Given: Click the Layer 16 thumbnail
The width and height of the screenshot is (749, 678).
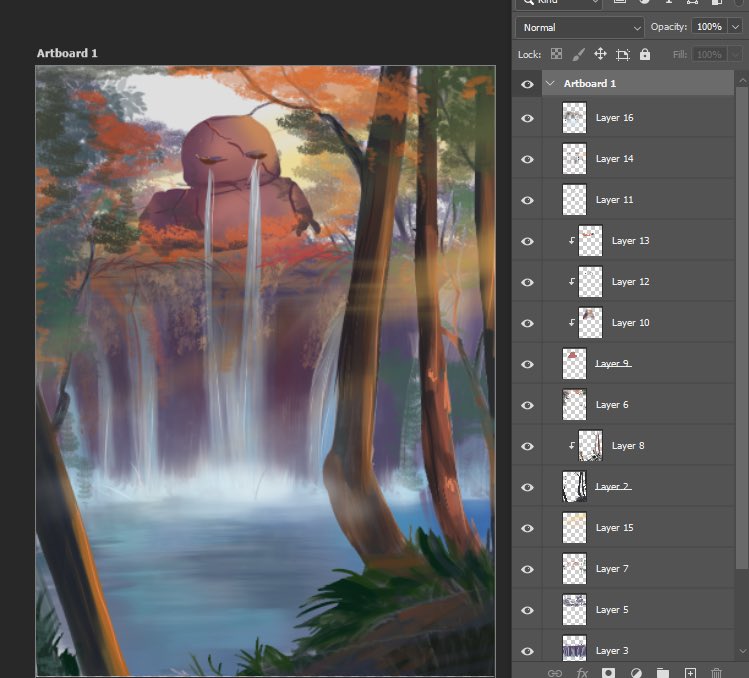Looking at the screenshot, I should [x=574, y=118].
